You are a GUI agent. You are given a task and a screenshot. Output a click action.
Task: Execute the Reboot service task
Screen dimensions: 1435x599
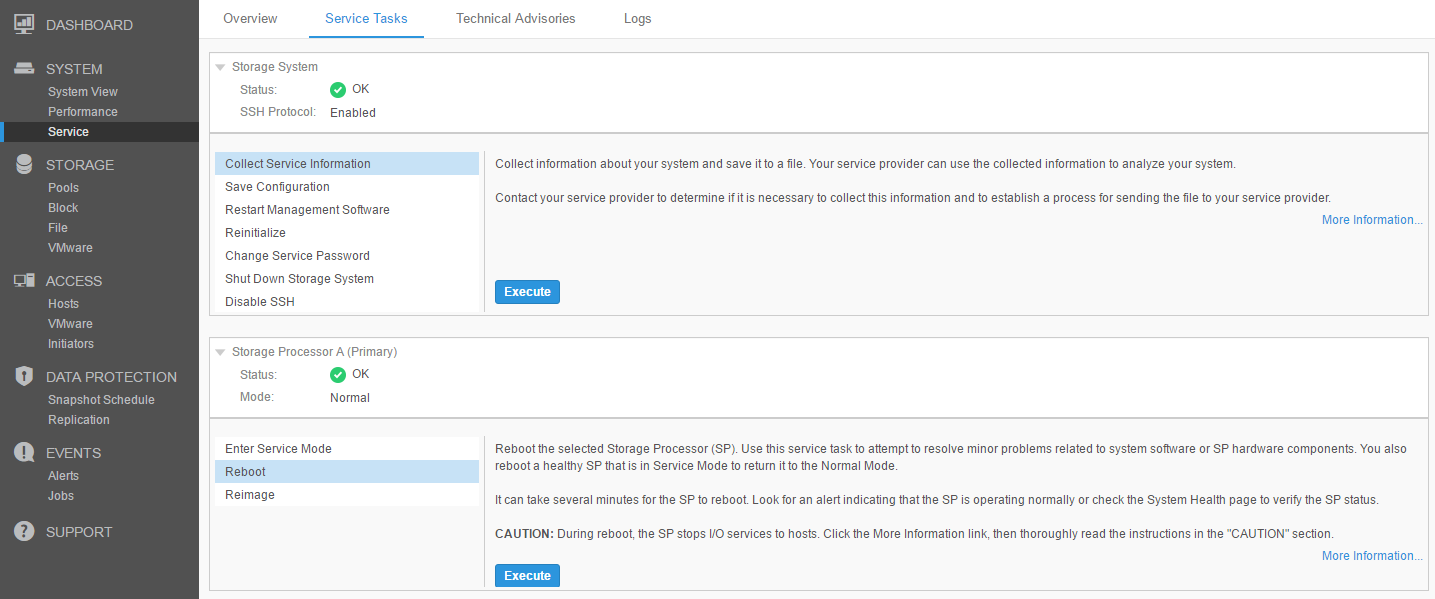(527, 575)
